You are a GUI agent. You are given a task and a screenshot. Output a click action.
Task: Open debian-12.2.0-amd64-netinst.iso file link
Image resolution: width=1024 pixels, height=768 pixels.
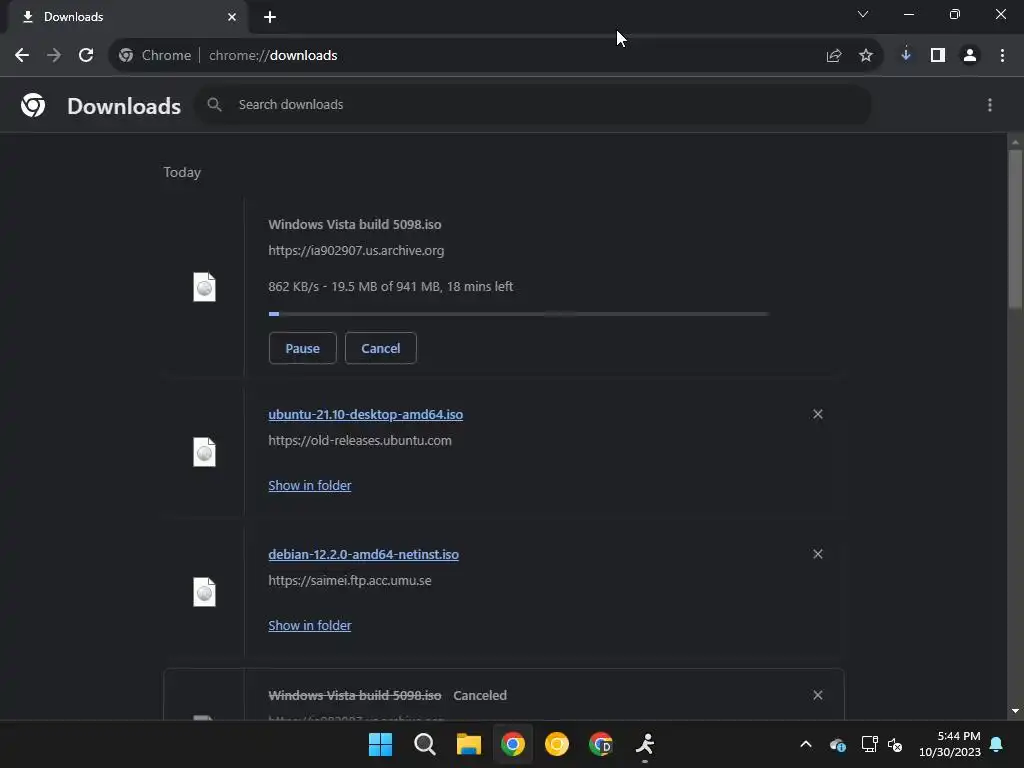point(364,554)
